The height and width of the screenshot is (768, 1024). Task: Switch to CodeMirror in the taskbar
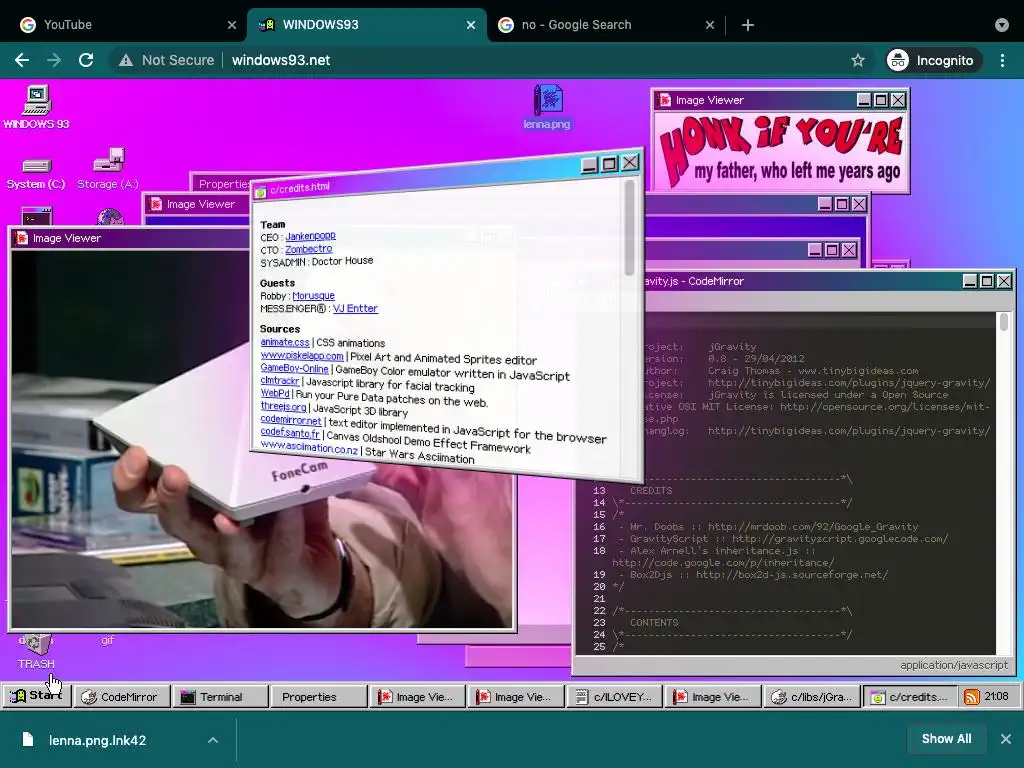pos(121,697)
